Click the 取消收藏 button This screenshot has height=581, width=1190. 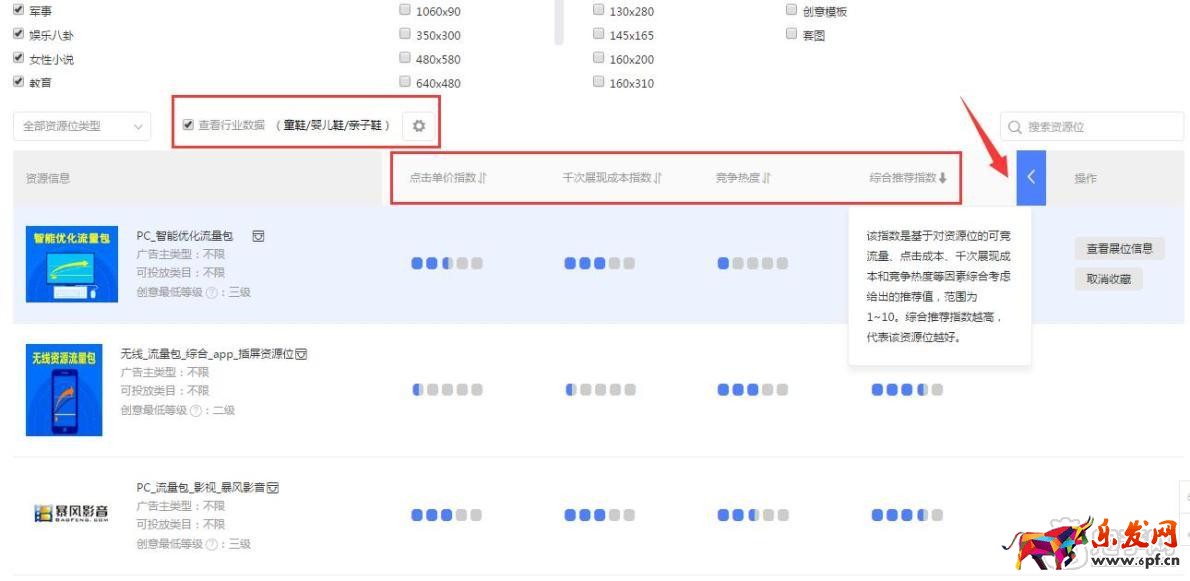click(x=1108, y=279)
